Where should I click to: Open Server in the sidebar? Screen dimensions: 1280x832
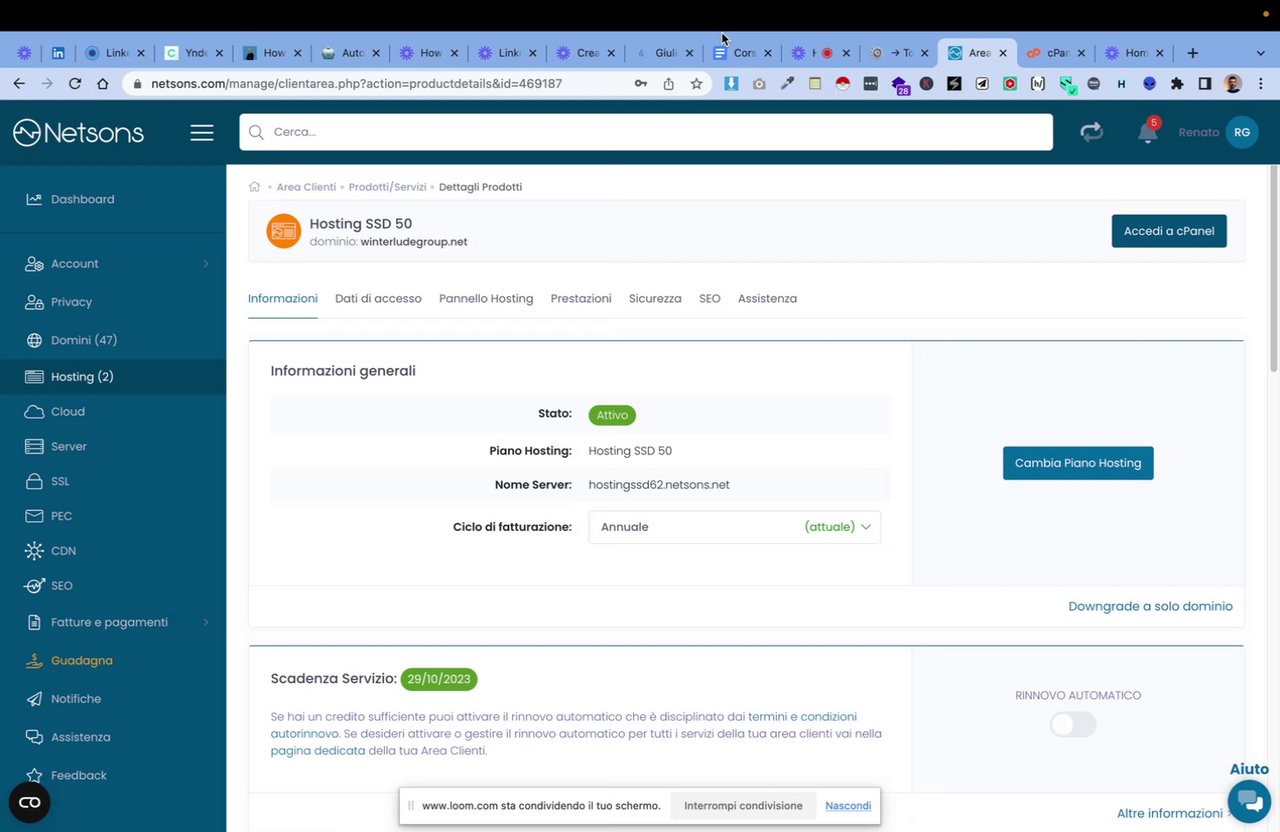[x=69, y=447]
